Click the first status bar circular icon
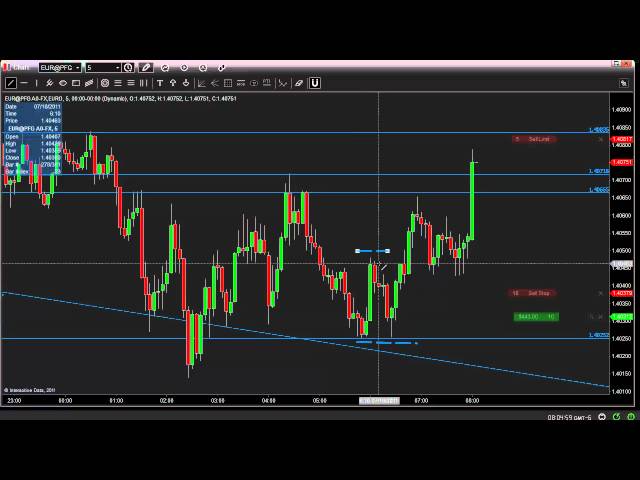640x480 pixels. pos(602,417)
